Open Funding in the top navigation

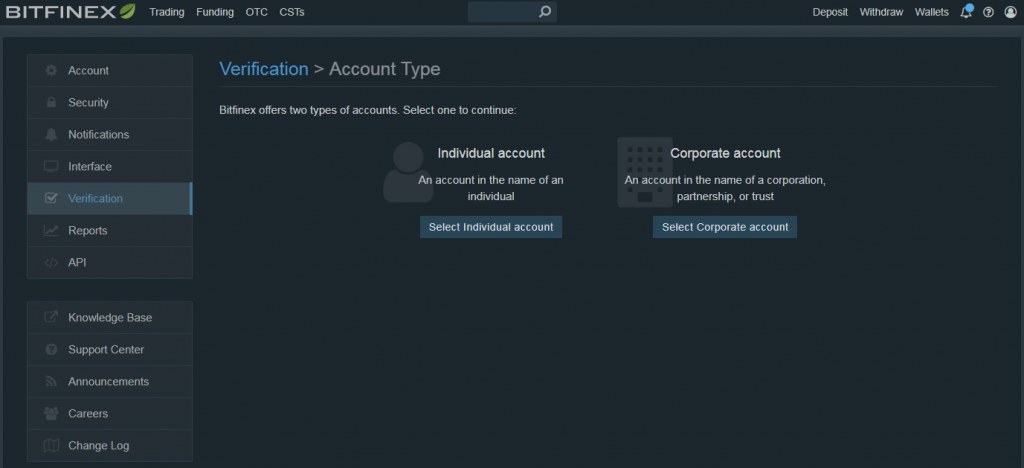(215, 12)
